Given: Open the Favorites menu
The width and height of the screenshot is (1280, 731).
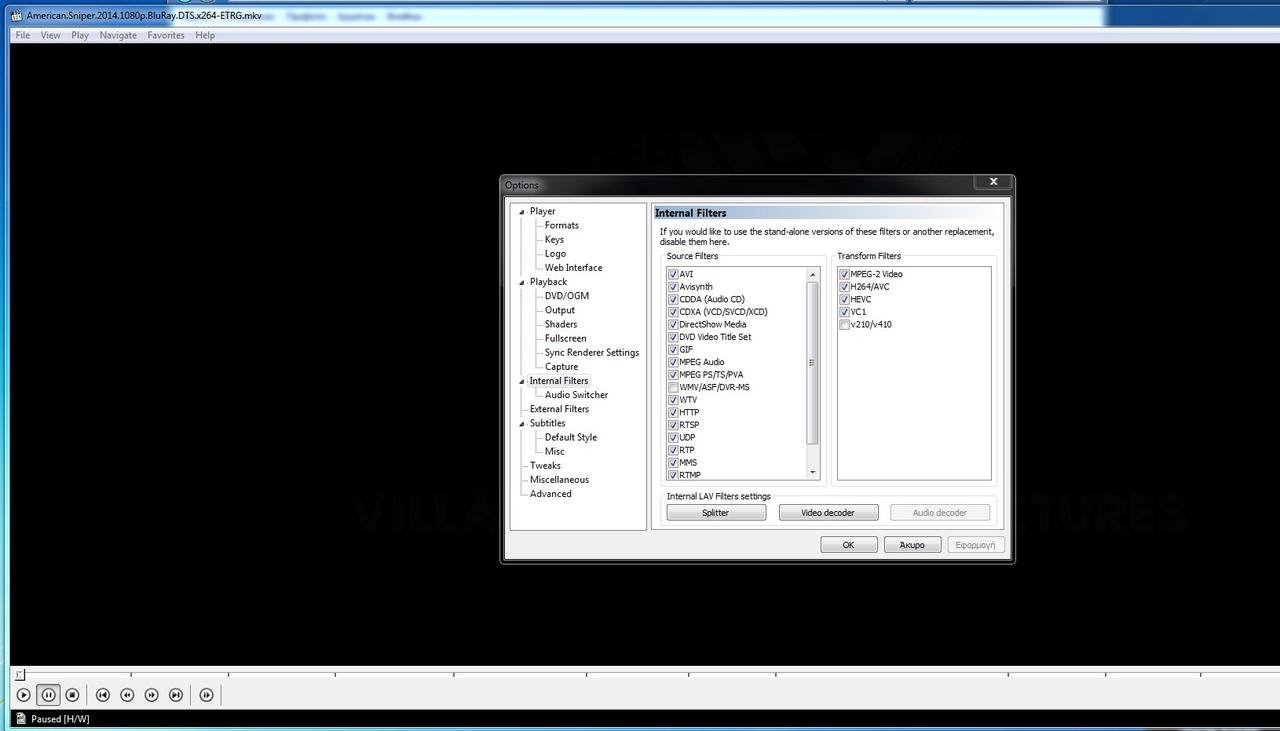Looking at the screenshot, I should pos(165,35).
